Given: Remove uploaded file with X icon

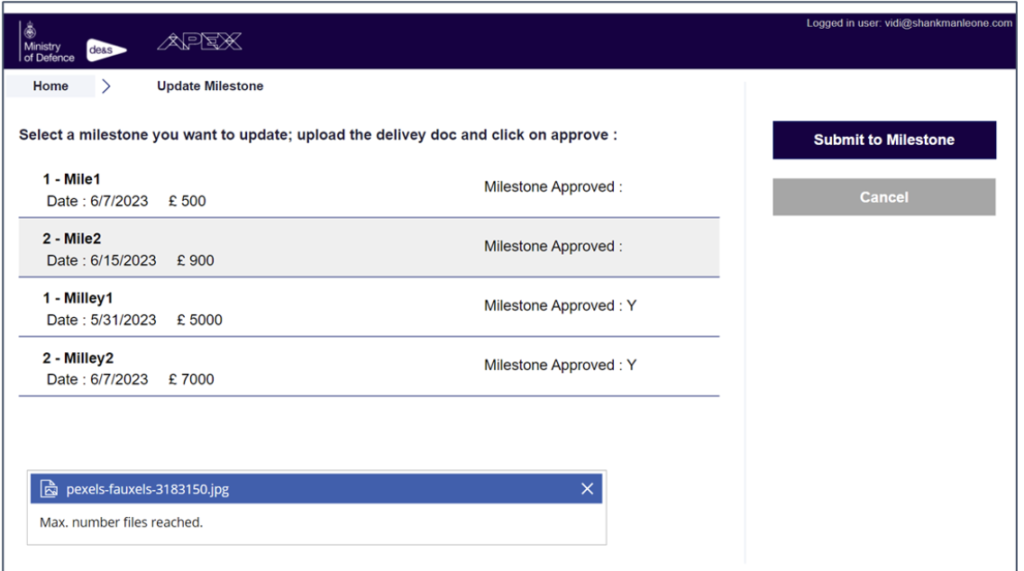Looking at the screenshot, I should pos(587,489).
